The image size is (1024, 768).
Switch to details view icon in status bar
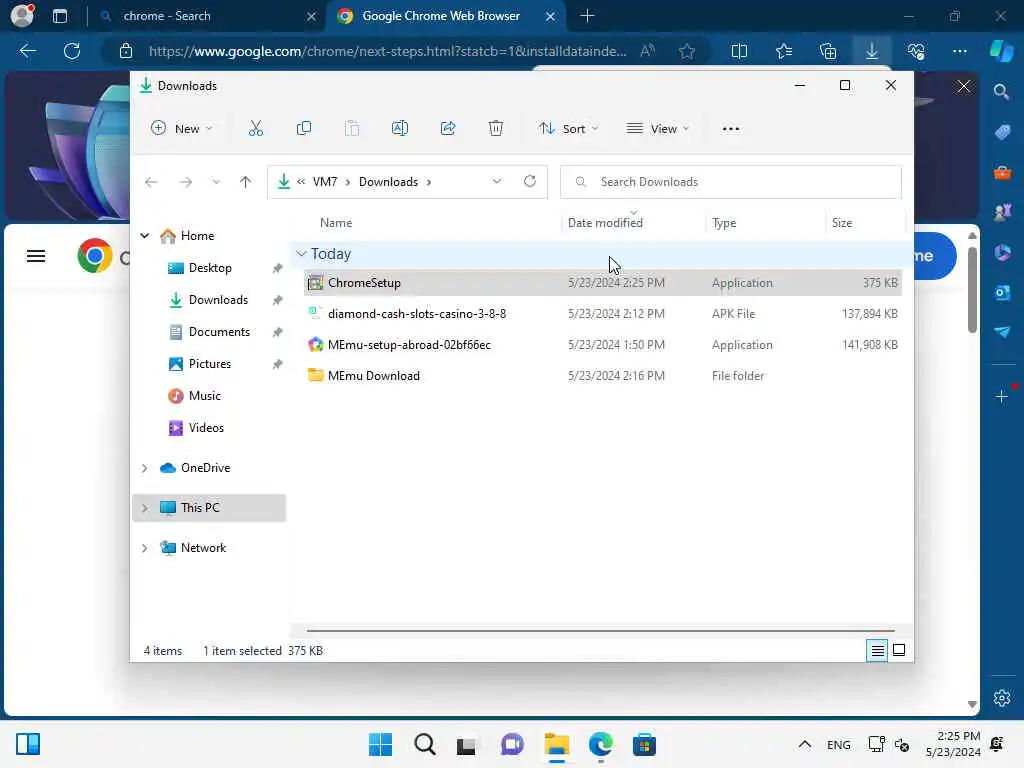[877, 650]
